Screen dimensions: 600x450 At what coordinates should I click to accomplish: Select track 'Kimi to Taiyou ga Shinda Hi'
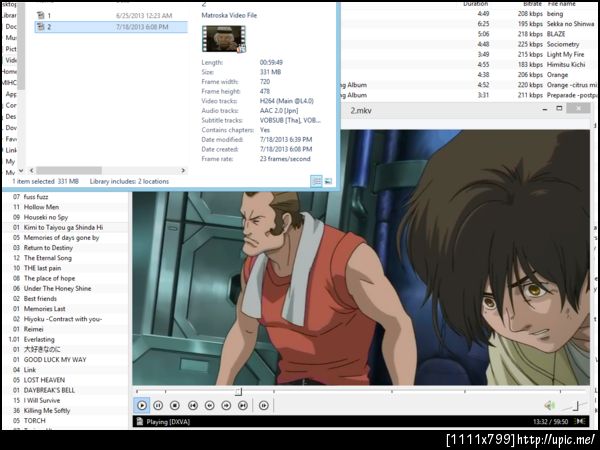pos(65,227)
